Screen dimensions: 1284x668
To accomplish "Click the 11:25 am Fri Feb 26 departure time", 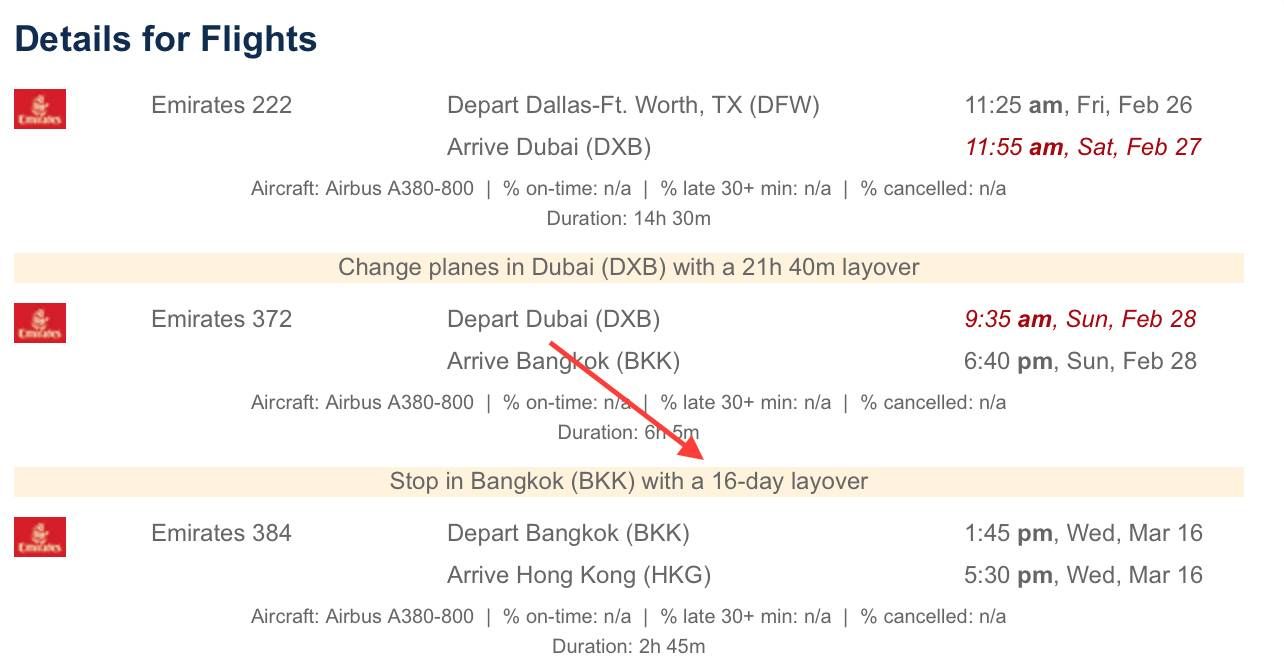I will click(x=1079, y=105).
